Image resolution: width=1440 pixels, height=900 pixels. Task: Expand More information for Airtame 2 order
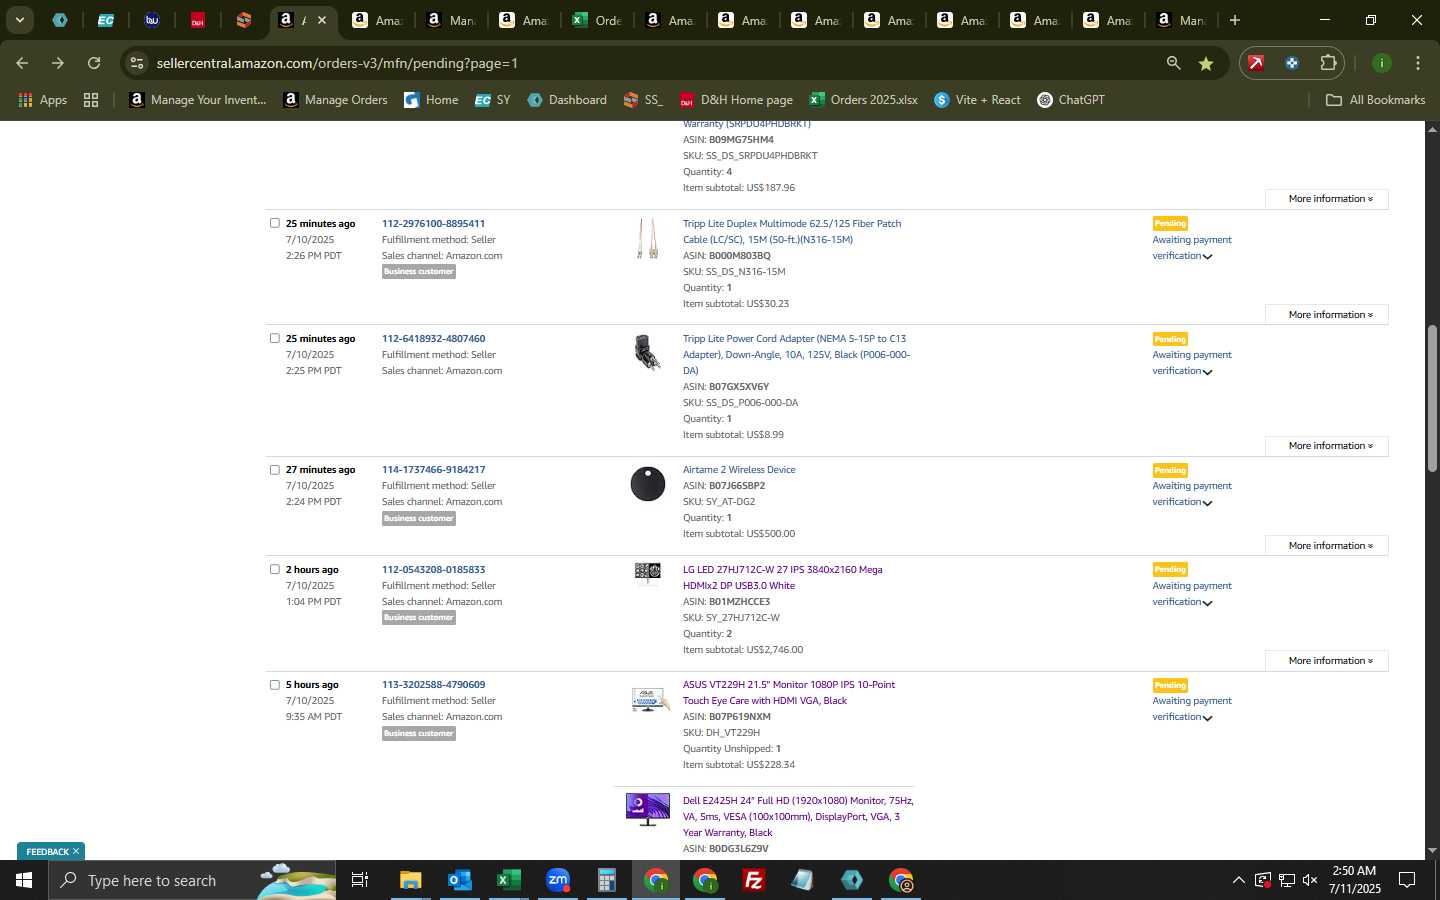1327,545
